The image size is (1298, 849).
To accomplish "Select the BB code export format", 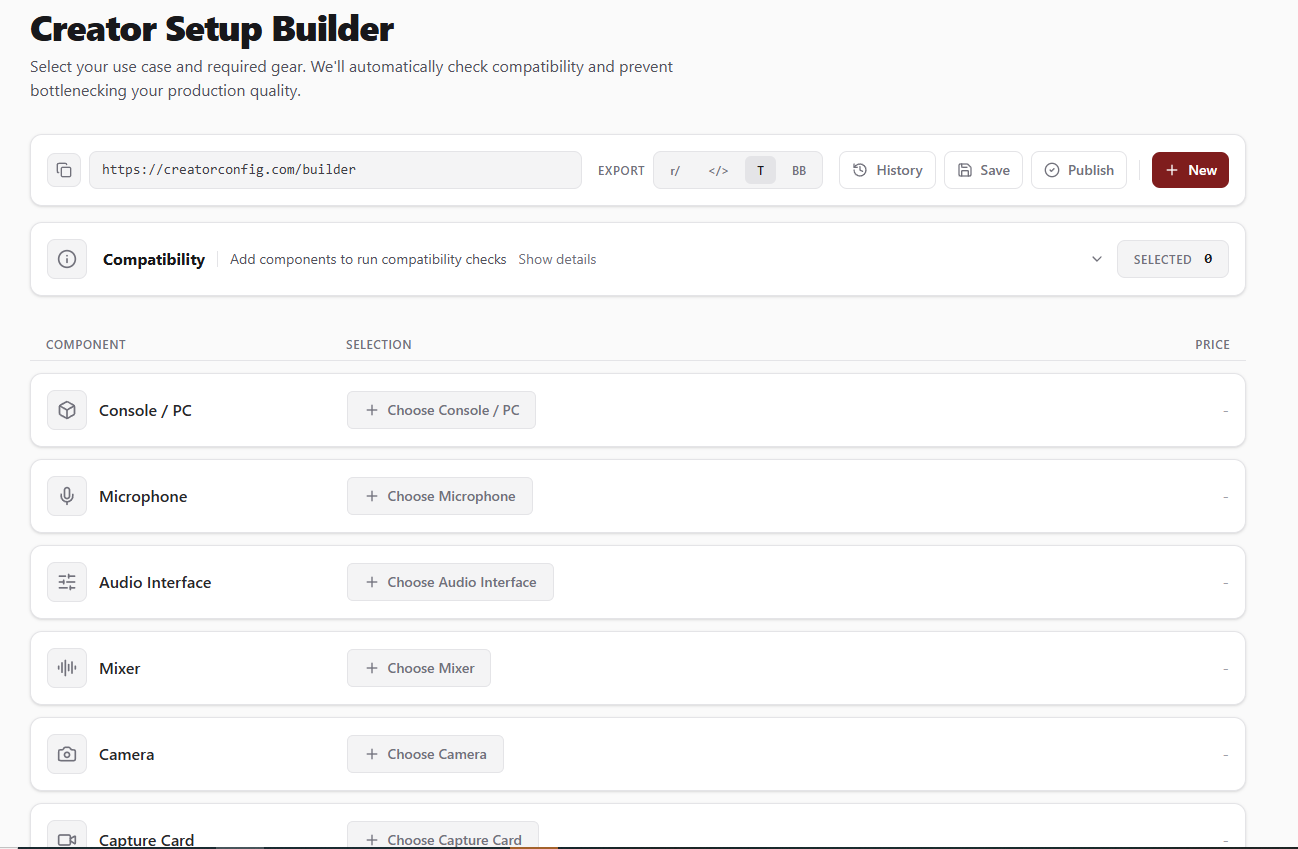I will (799, 170).
